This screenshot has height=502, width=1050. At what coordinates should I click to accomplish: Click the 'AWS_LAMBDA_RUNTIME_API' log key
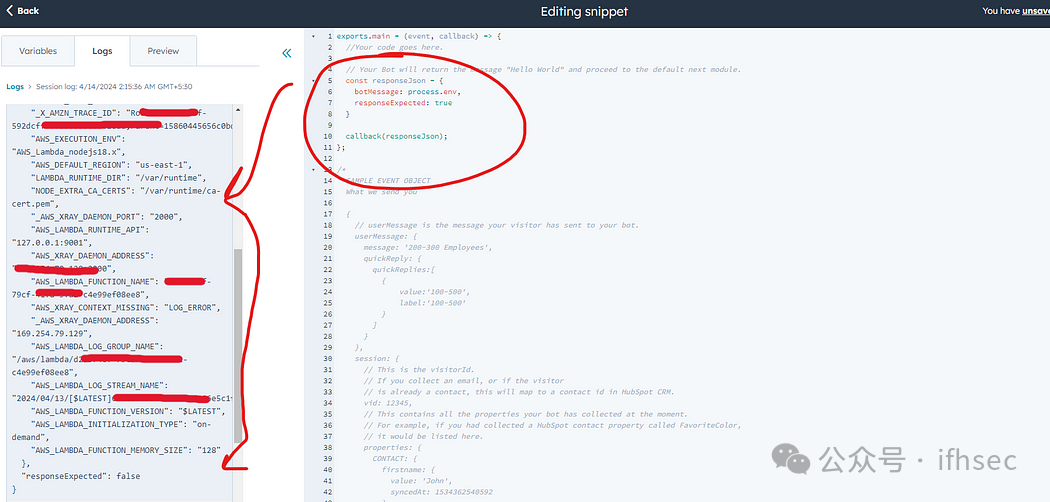click(x=94, y=230)
